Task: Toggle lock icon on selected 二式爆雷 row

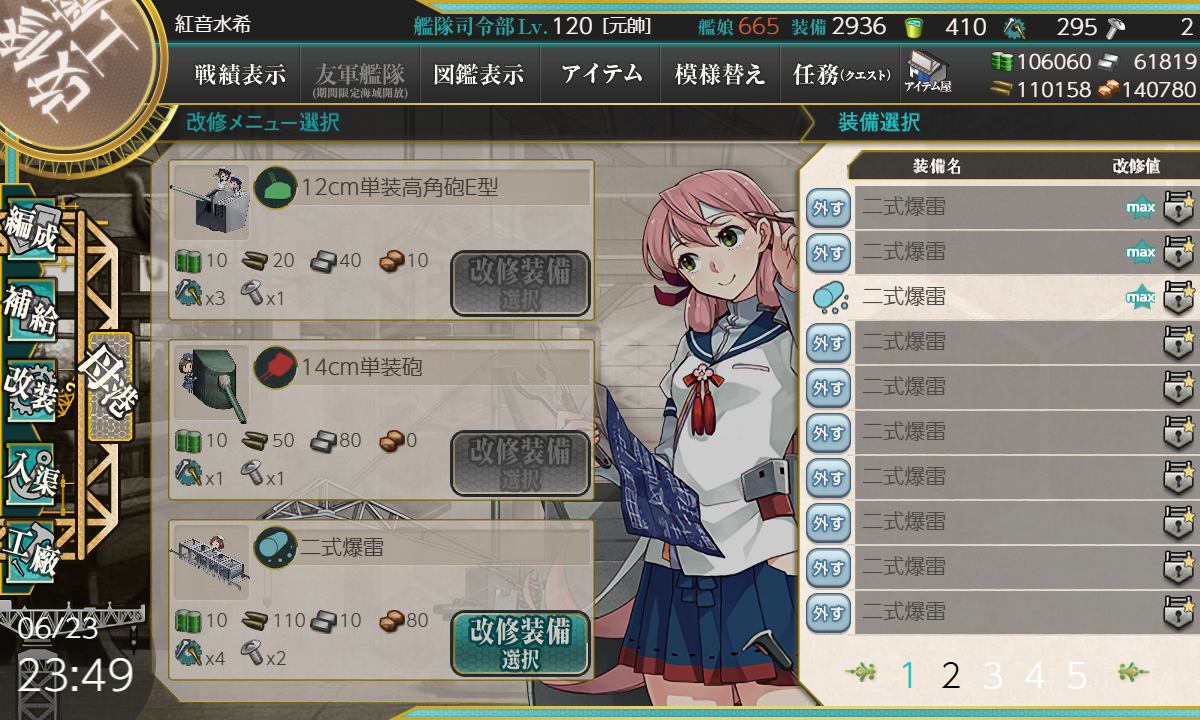Action: [1180, 297]
